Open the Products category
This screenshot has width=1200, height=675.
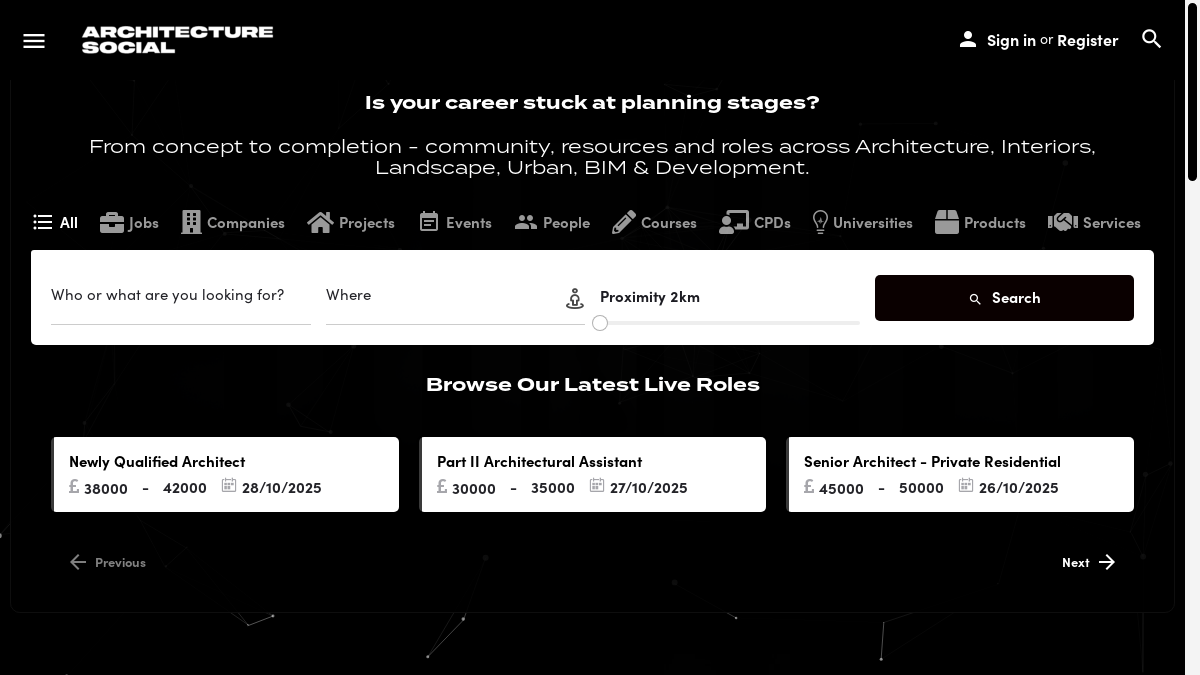(x=980, y=222)
